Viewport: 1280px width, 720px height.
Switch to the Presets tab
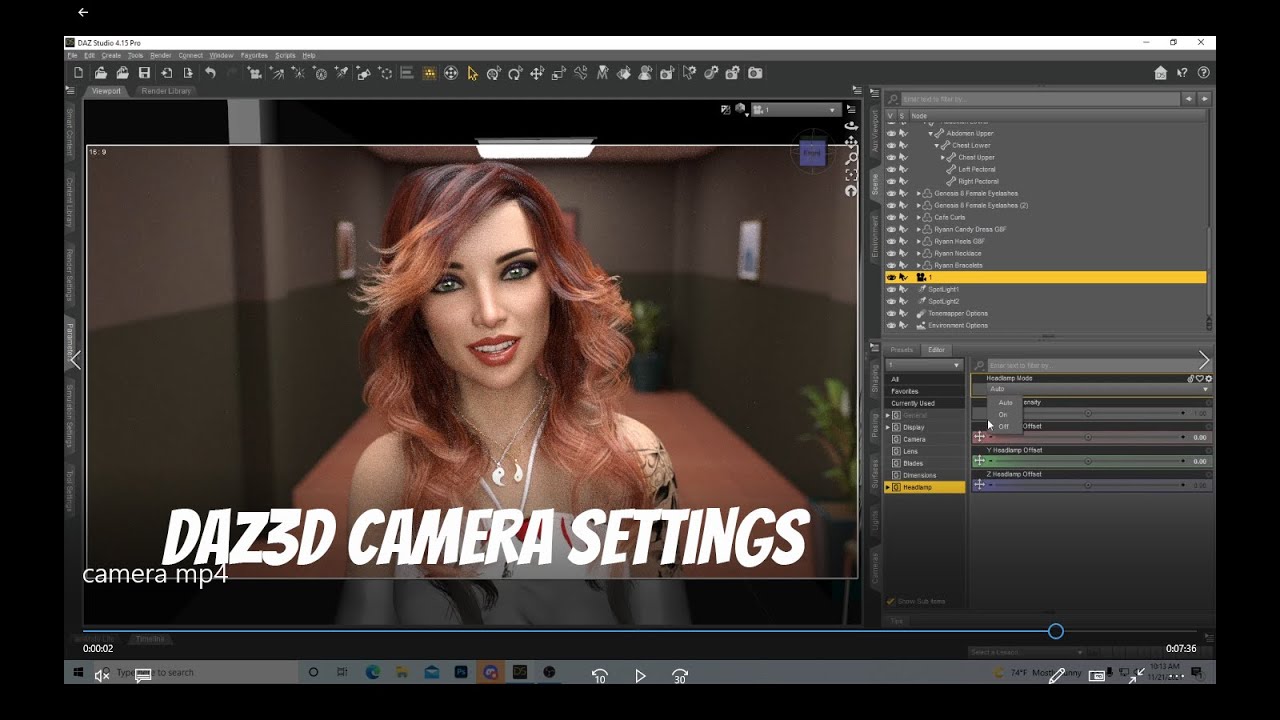coord(901,350)
